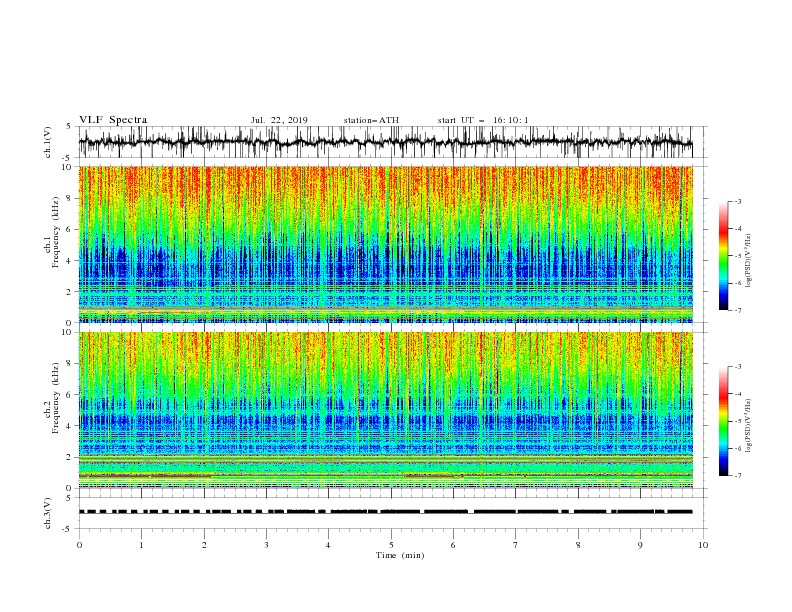792x612 pixels.
Task: Click the "-3" tick on the ch.1 colorbar
Action: (x=737, y=201)
